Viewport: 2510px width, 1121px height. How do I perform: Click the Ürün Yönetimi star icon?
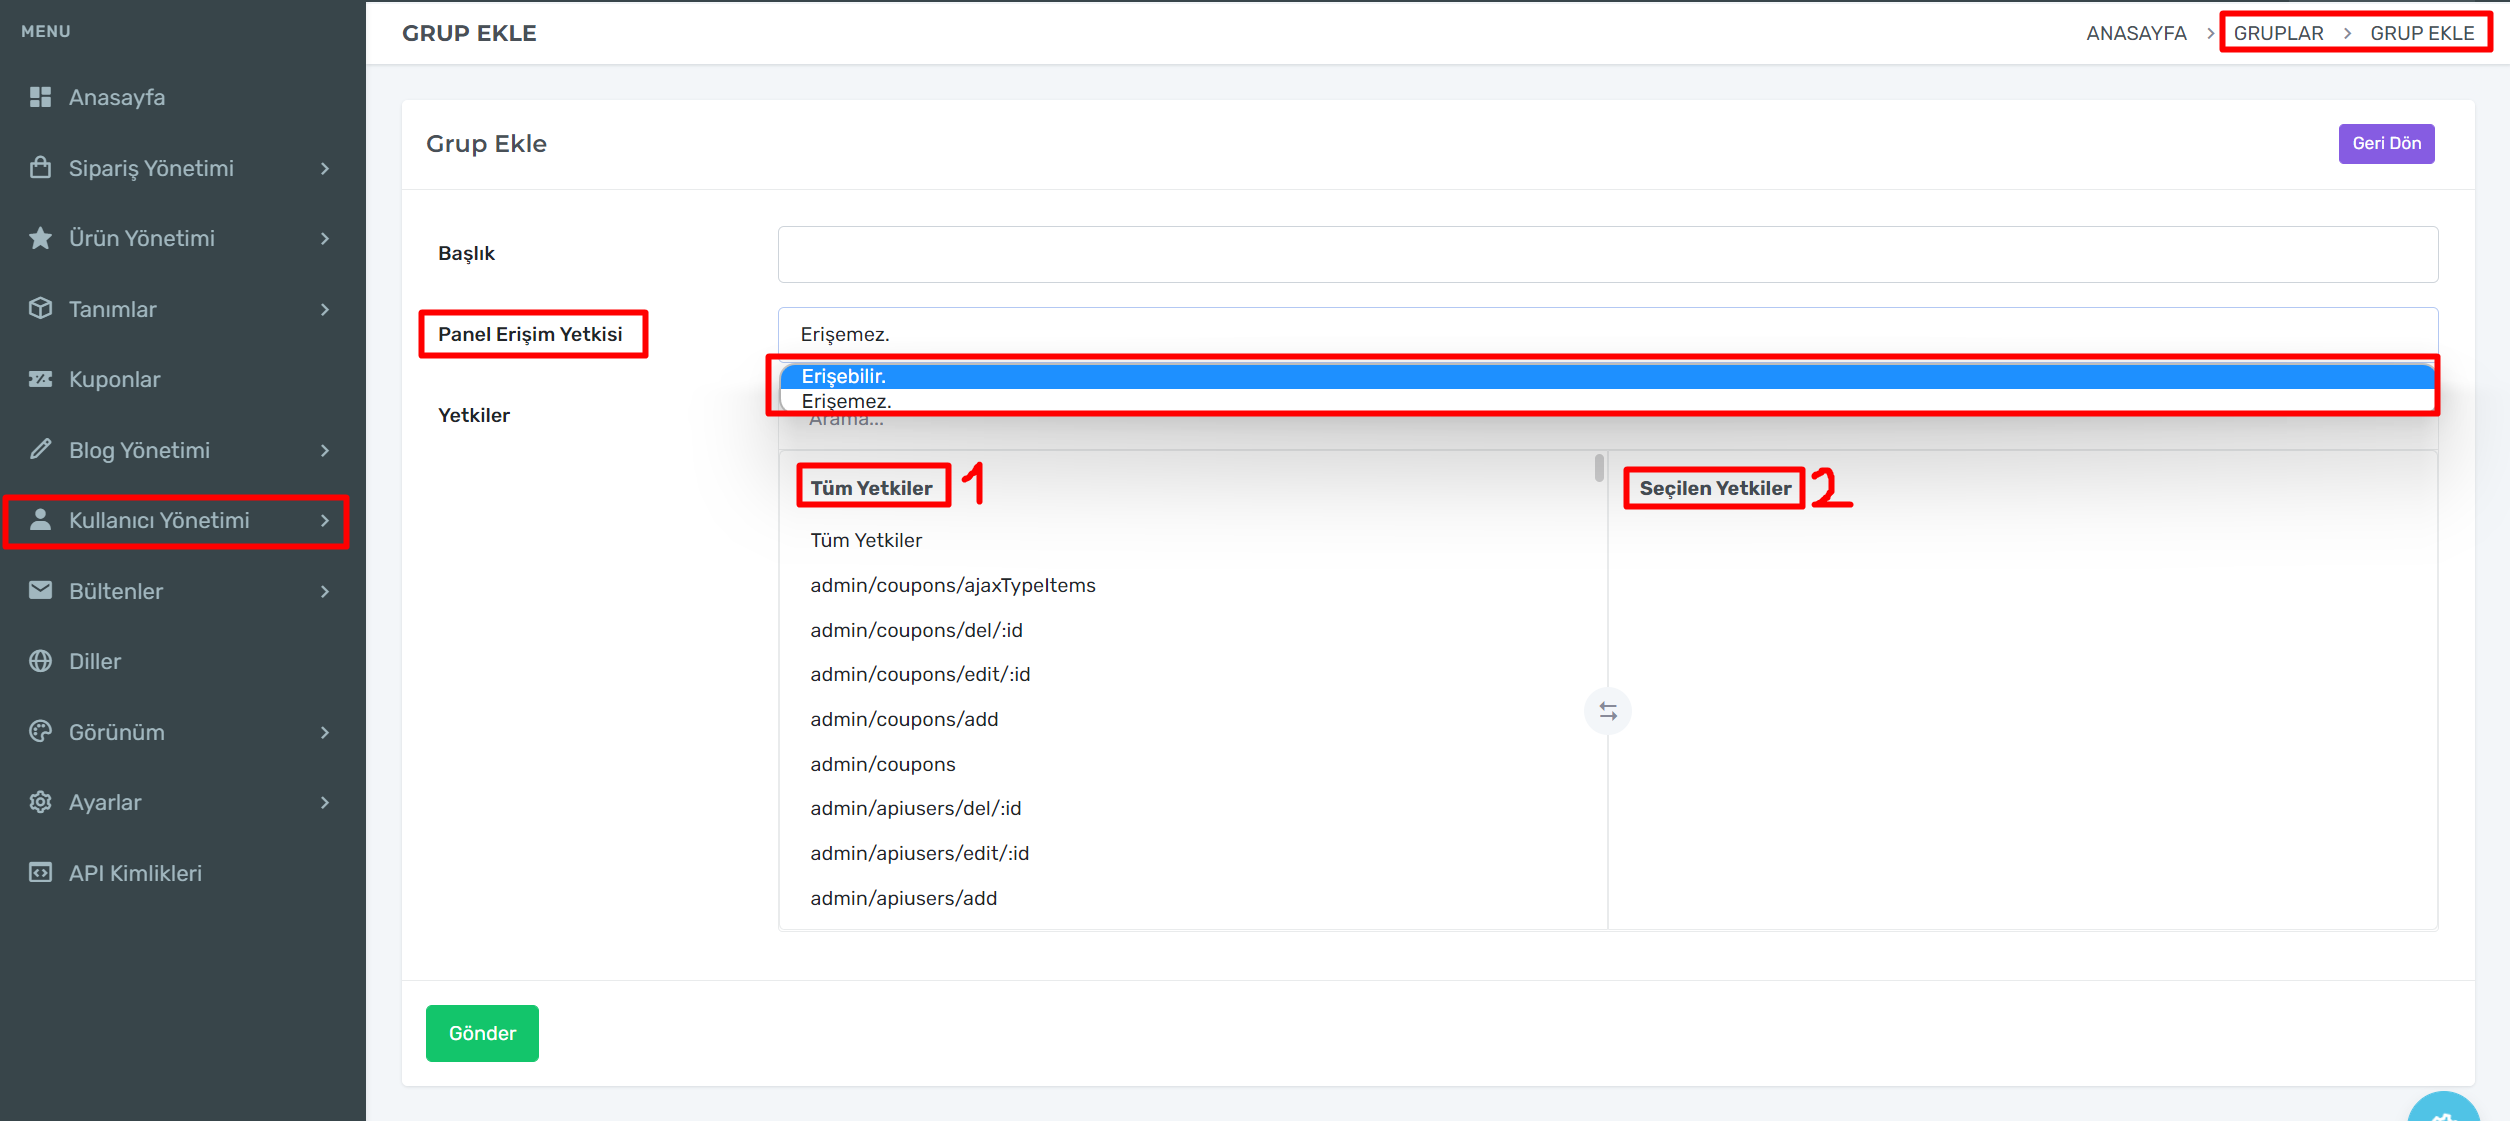click(40, 238)
